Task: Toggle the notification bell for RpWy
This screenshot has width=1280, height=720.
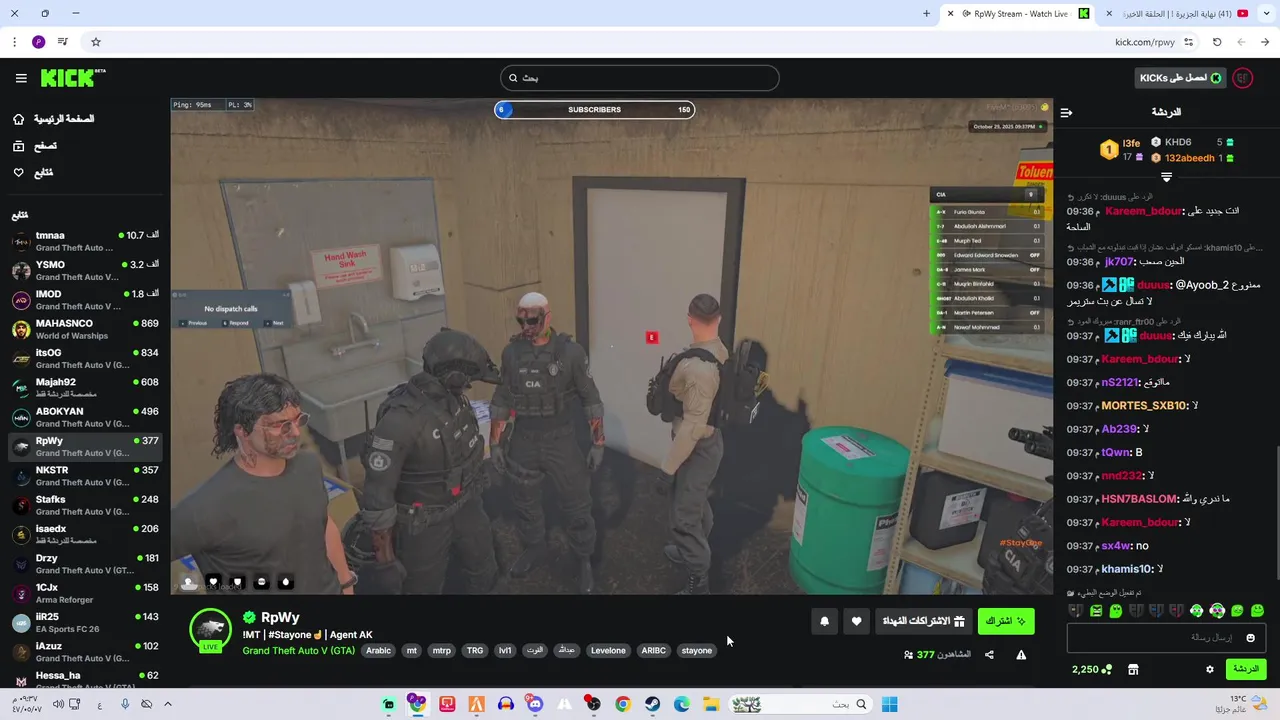Action: pyautogui.click(x=824, y=621)
